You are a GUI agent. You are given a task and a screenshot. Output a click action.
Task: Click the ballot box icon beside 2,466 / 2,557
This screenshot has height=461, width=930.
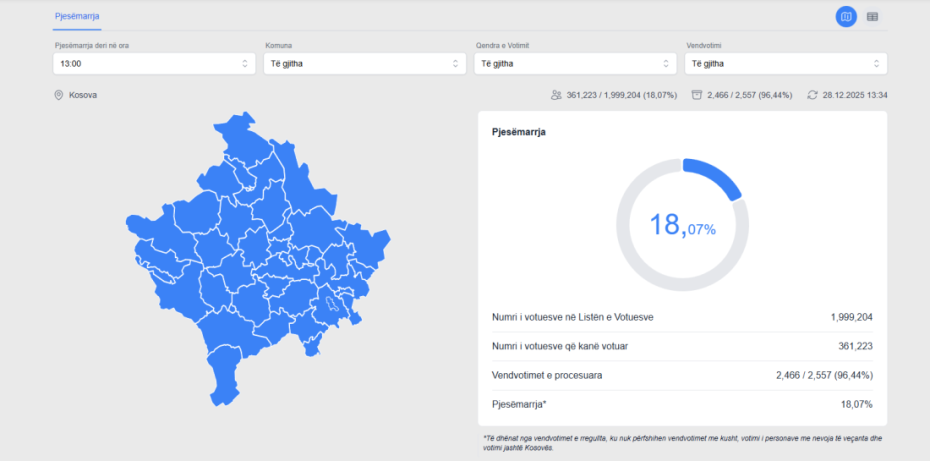[696, 95]
